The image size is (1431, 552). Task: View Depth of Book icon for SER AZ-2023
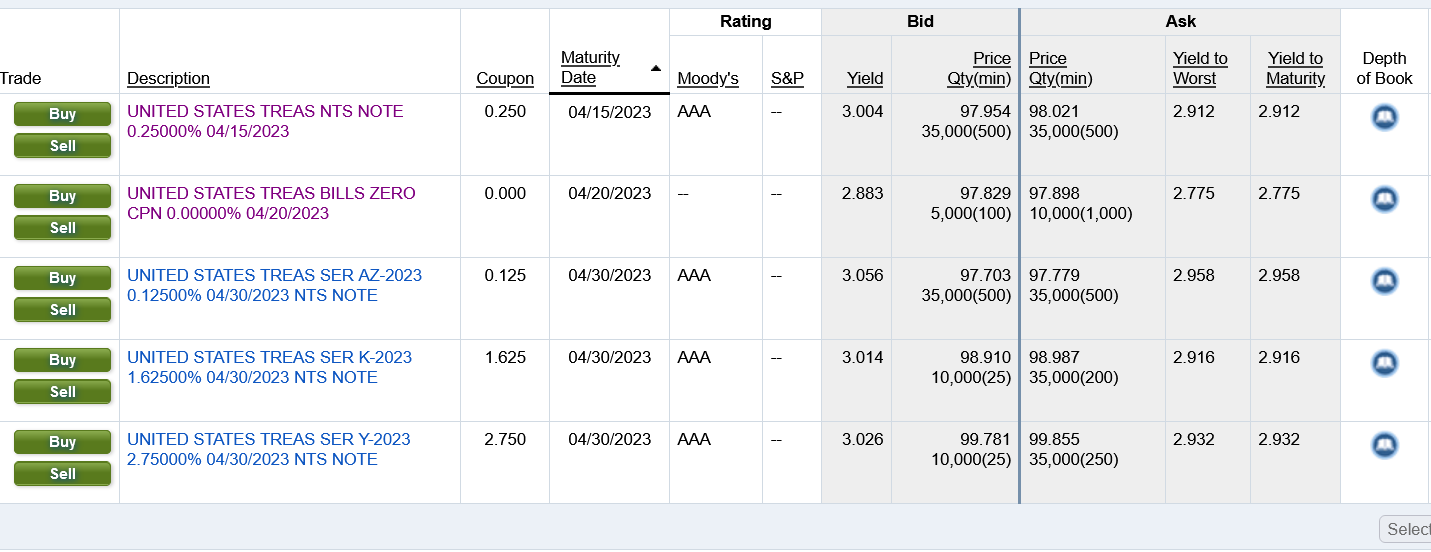pos(1384,282)
